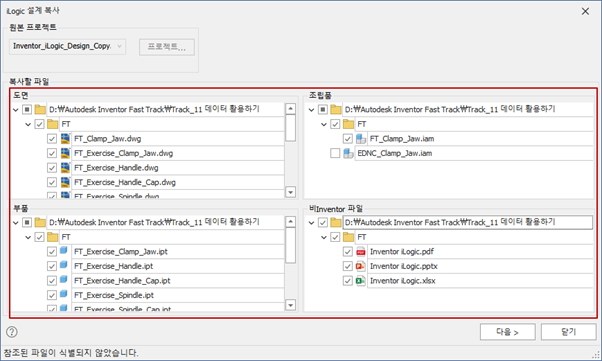Click the FT_Exercise_Clamp_Jaw.ipt part icon
Viewport: 602px width, 361px height.
(64, 251)
